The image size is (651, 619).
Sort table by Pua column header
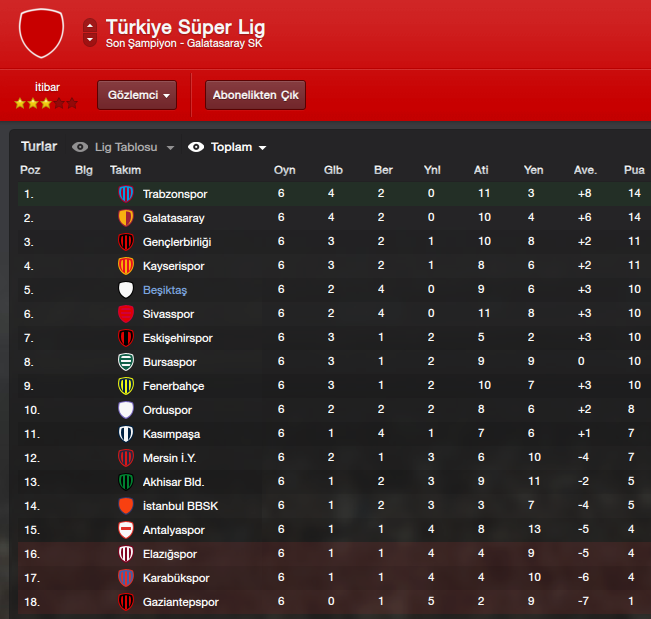click(x=634, y=170)
